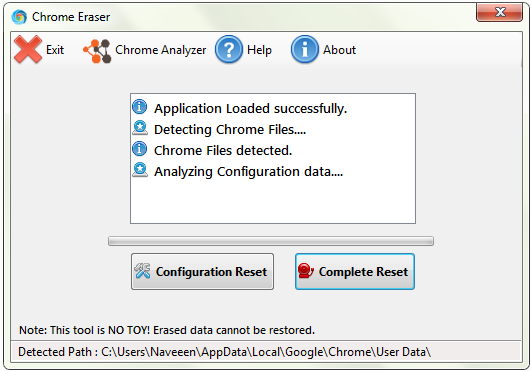The image size is (531, 371).
Task: Click the red X Exit icon
Action: (x=28, y=49)
